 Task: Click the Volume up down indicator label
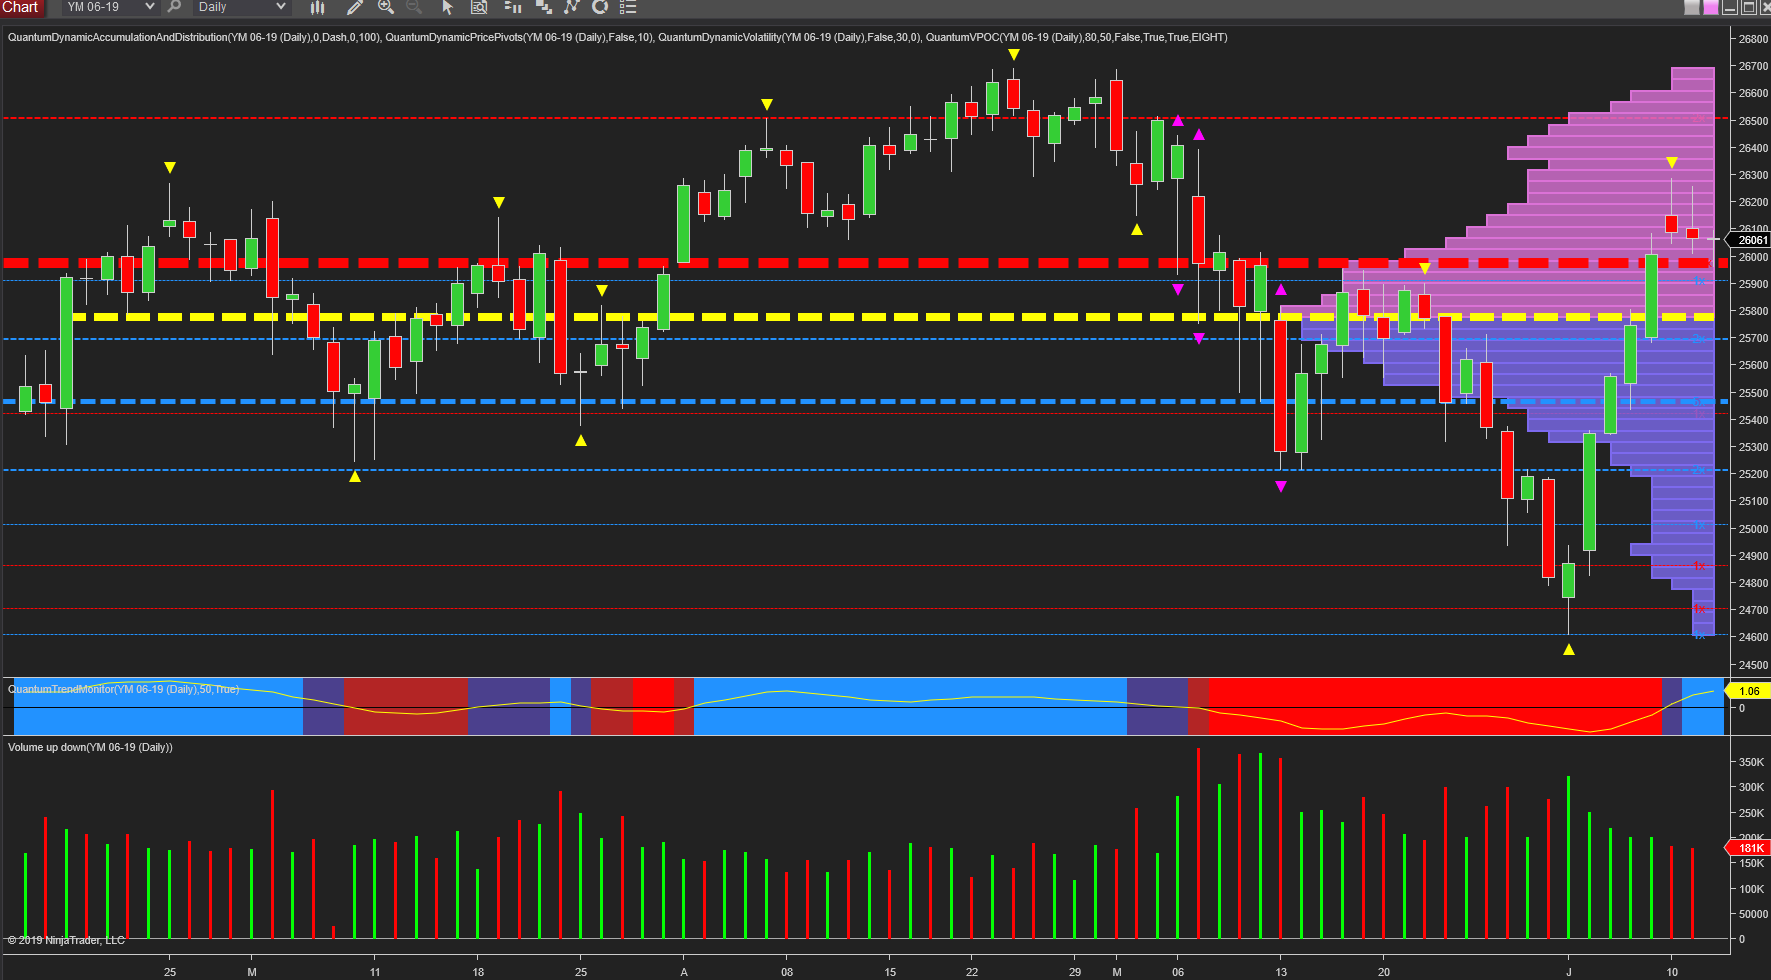(90, 747)
